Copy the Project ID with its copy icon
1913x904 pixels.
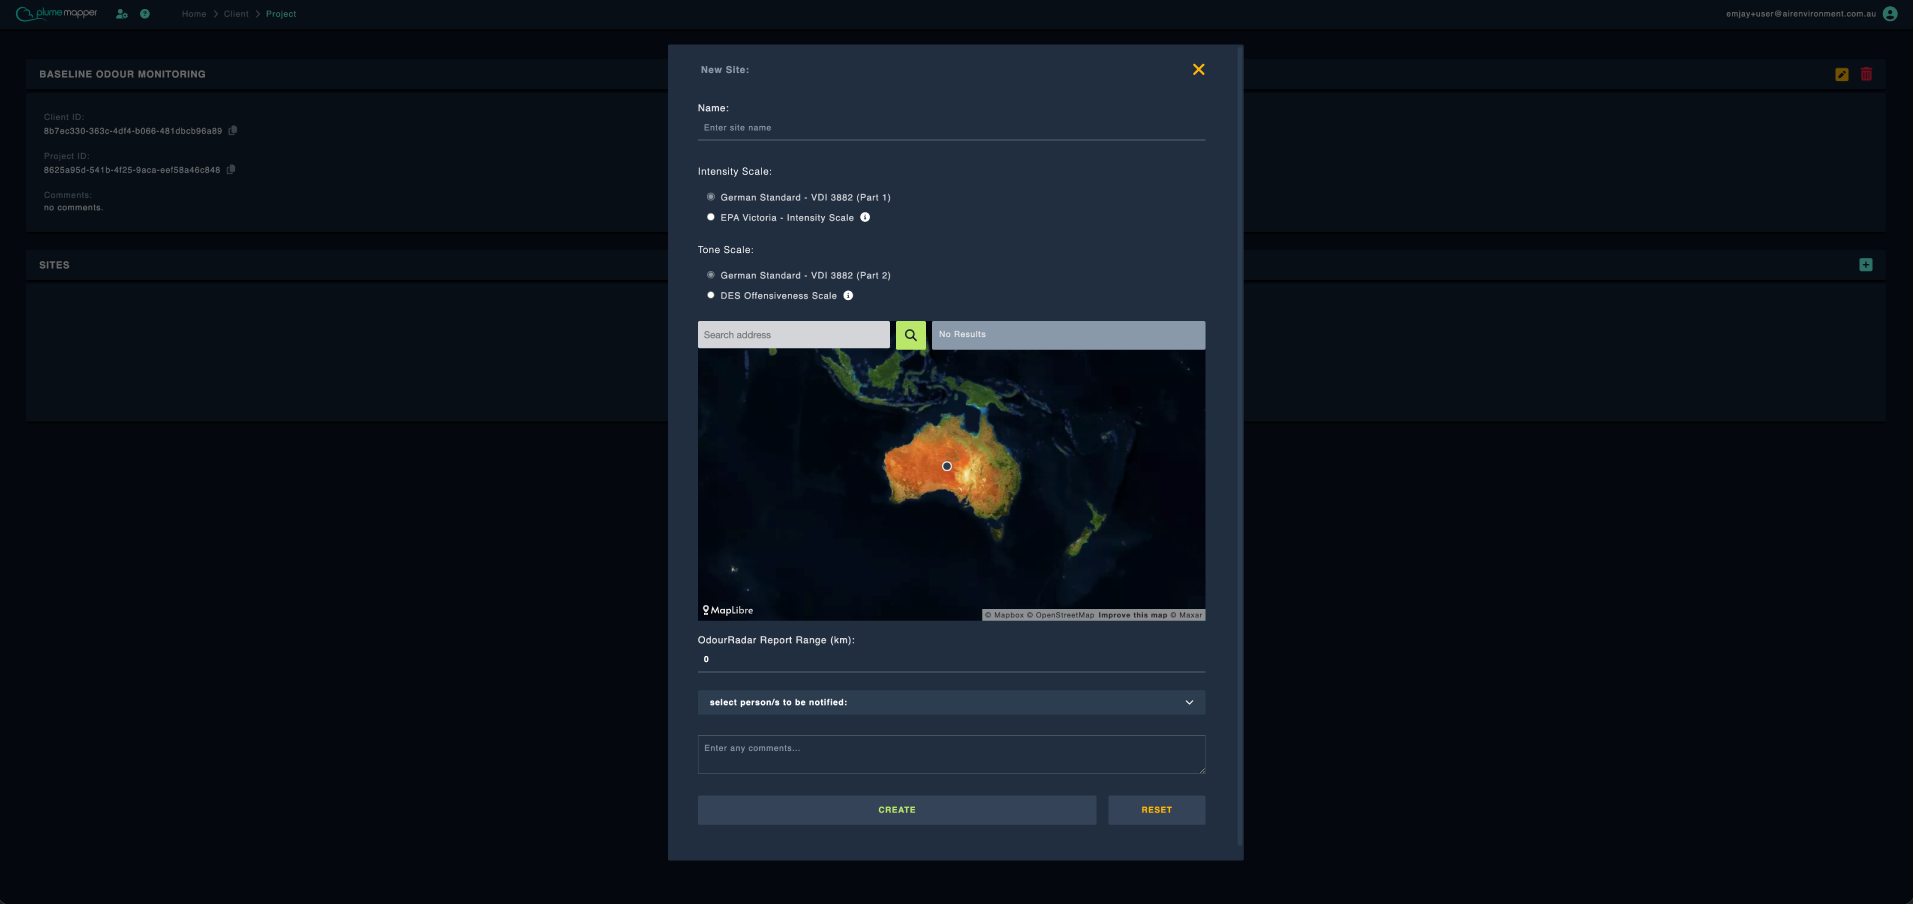pyautogui.click(x=231, y=169)
